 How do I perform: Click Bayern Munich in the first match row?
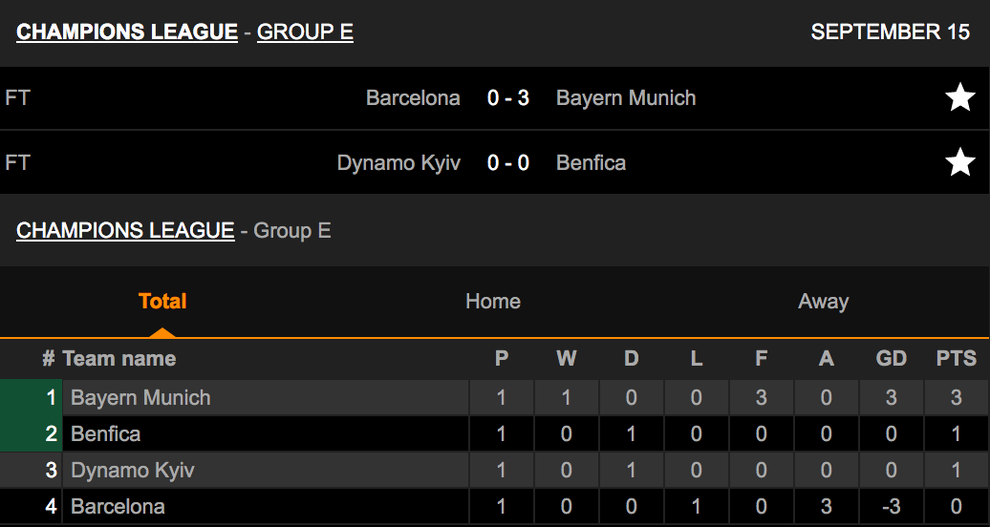click(626, 98)
